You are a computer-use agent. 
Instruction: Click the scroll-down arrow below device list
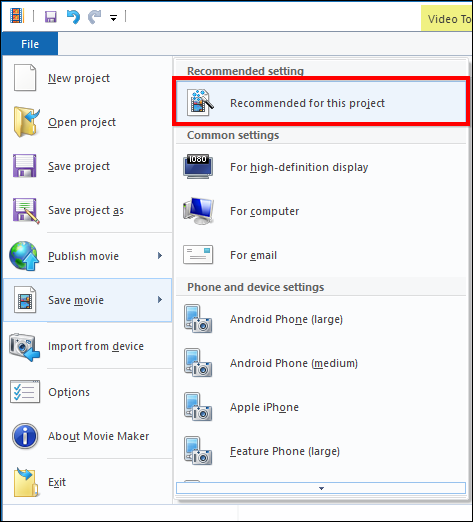[321, 488]
